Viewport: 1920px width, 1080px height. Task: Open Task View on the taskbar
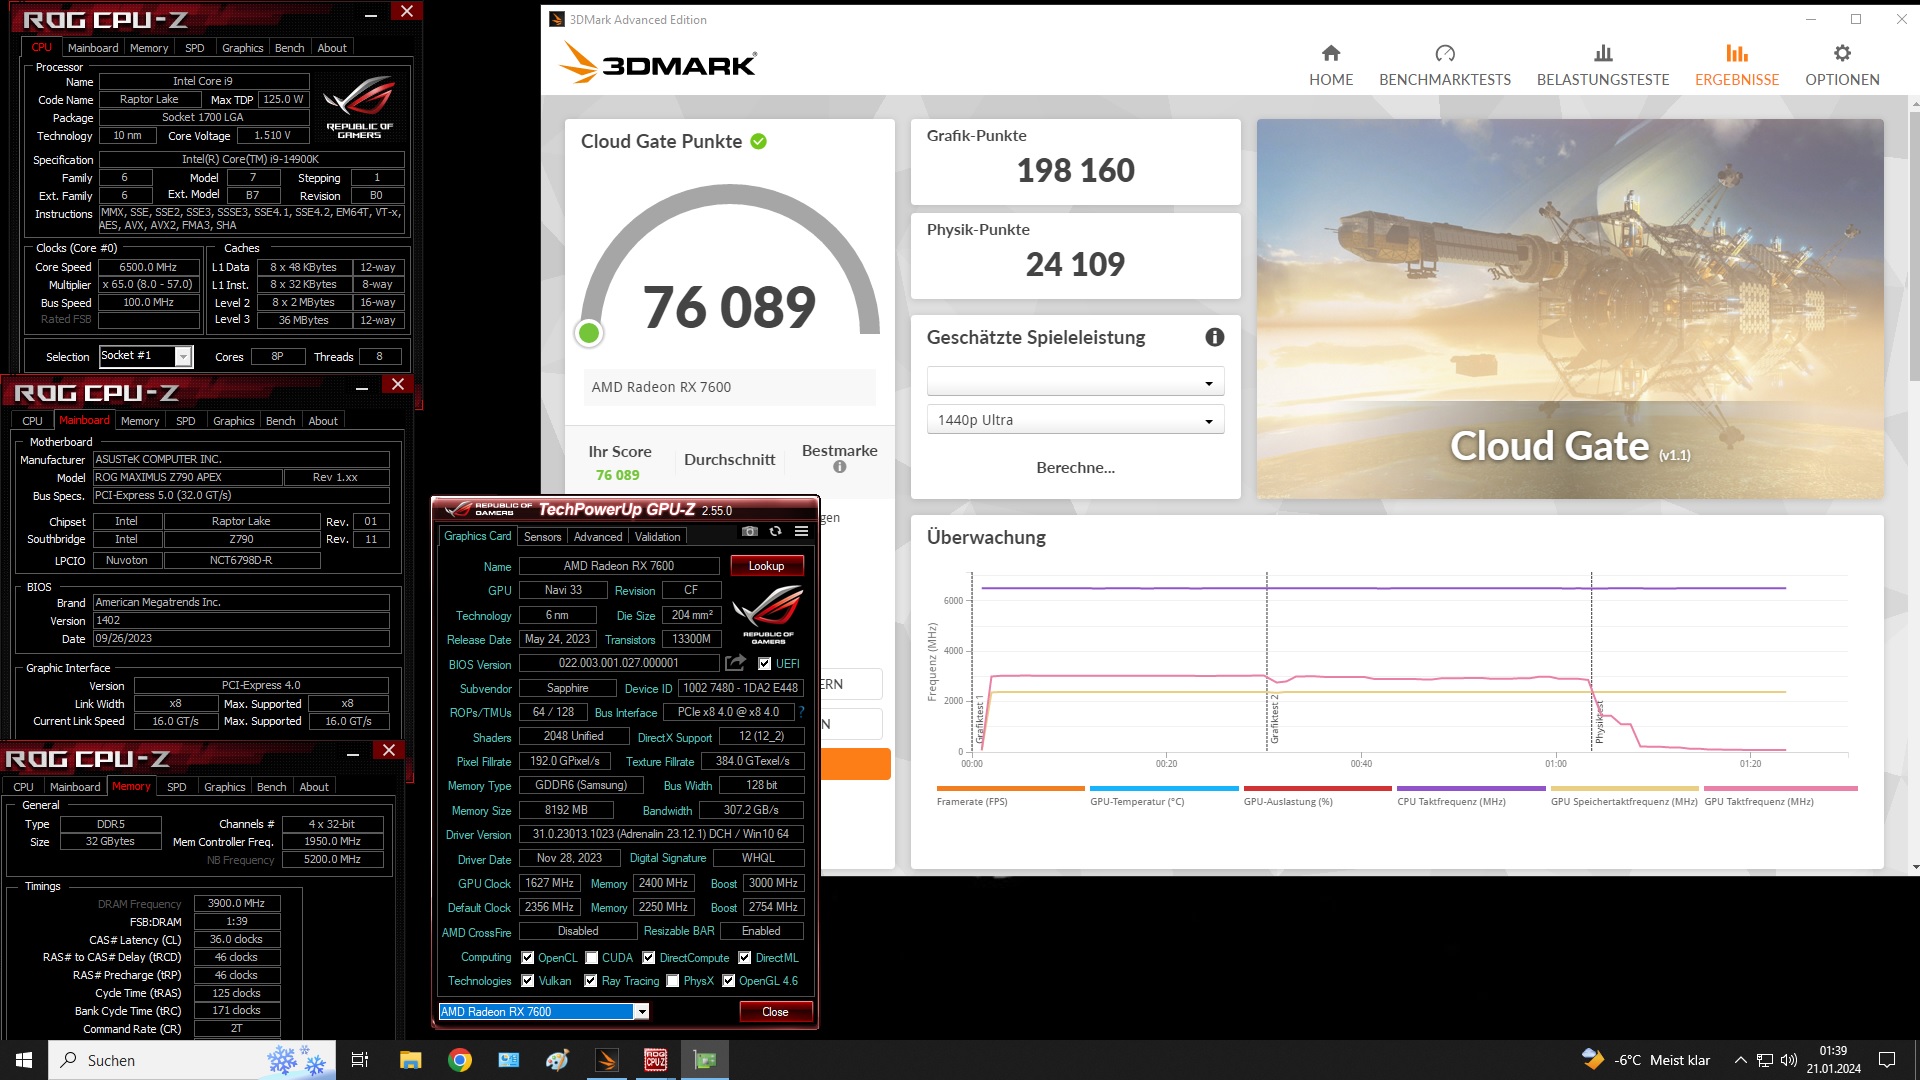tap(360, 1060)
